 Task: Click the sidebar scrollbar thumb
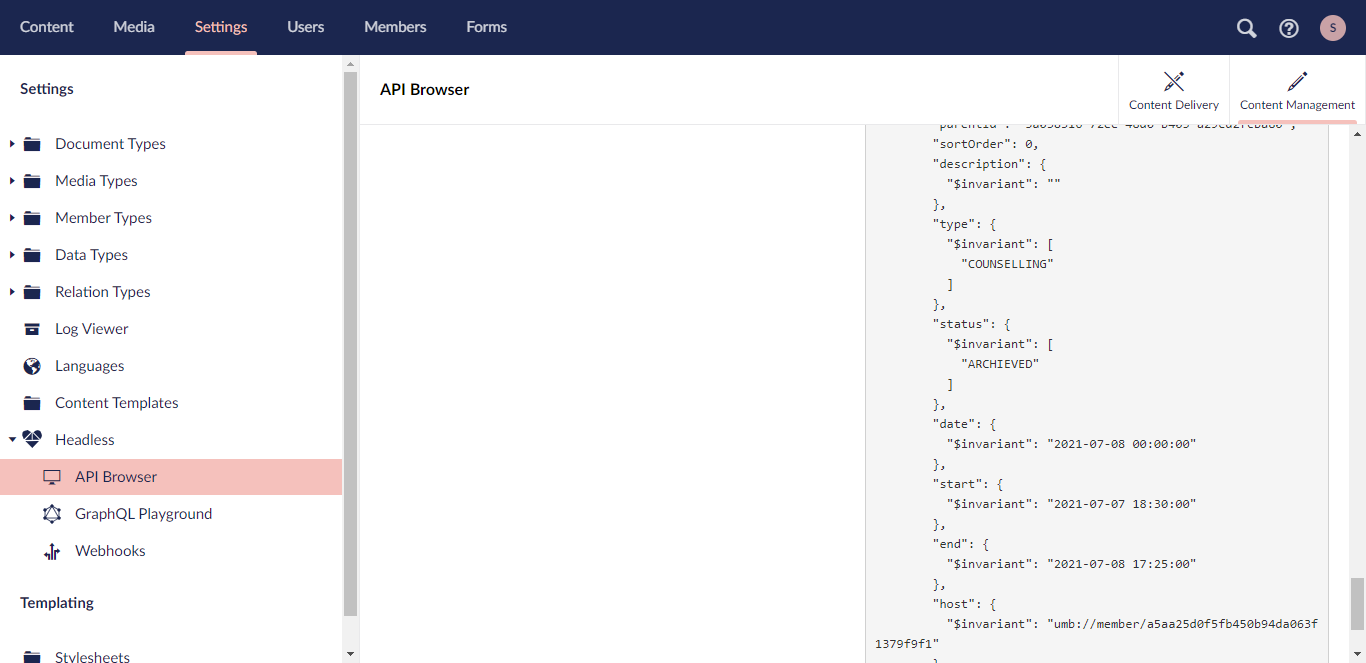[350, 344]
